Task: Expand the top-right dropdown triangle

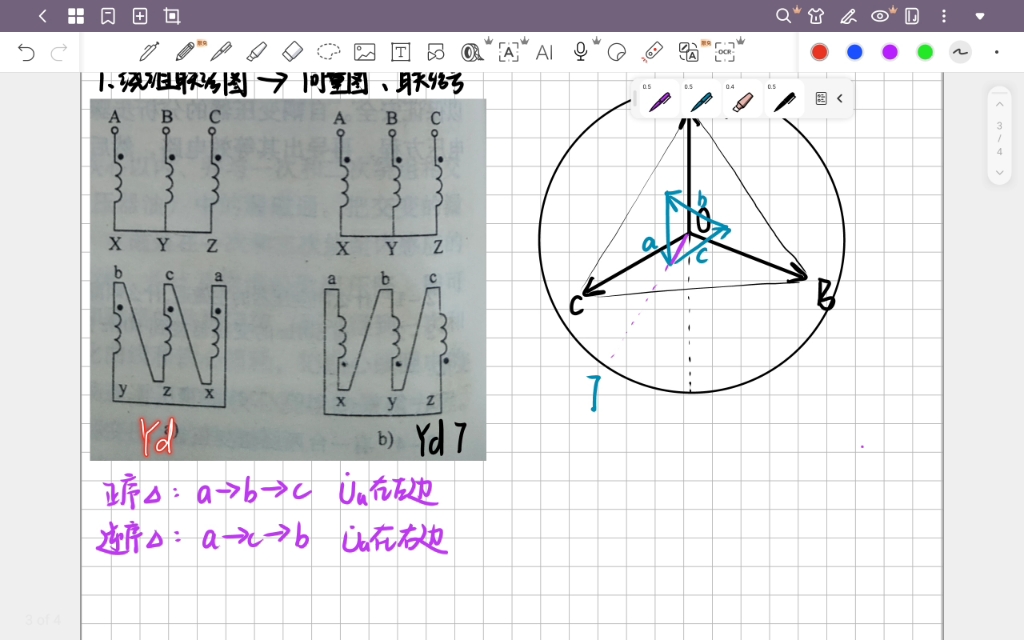Action: pos(980,16)
